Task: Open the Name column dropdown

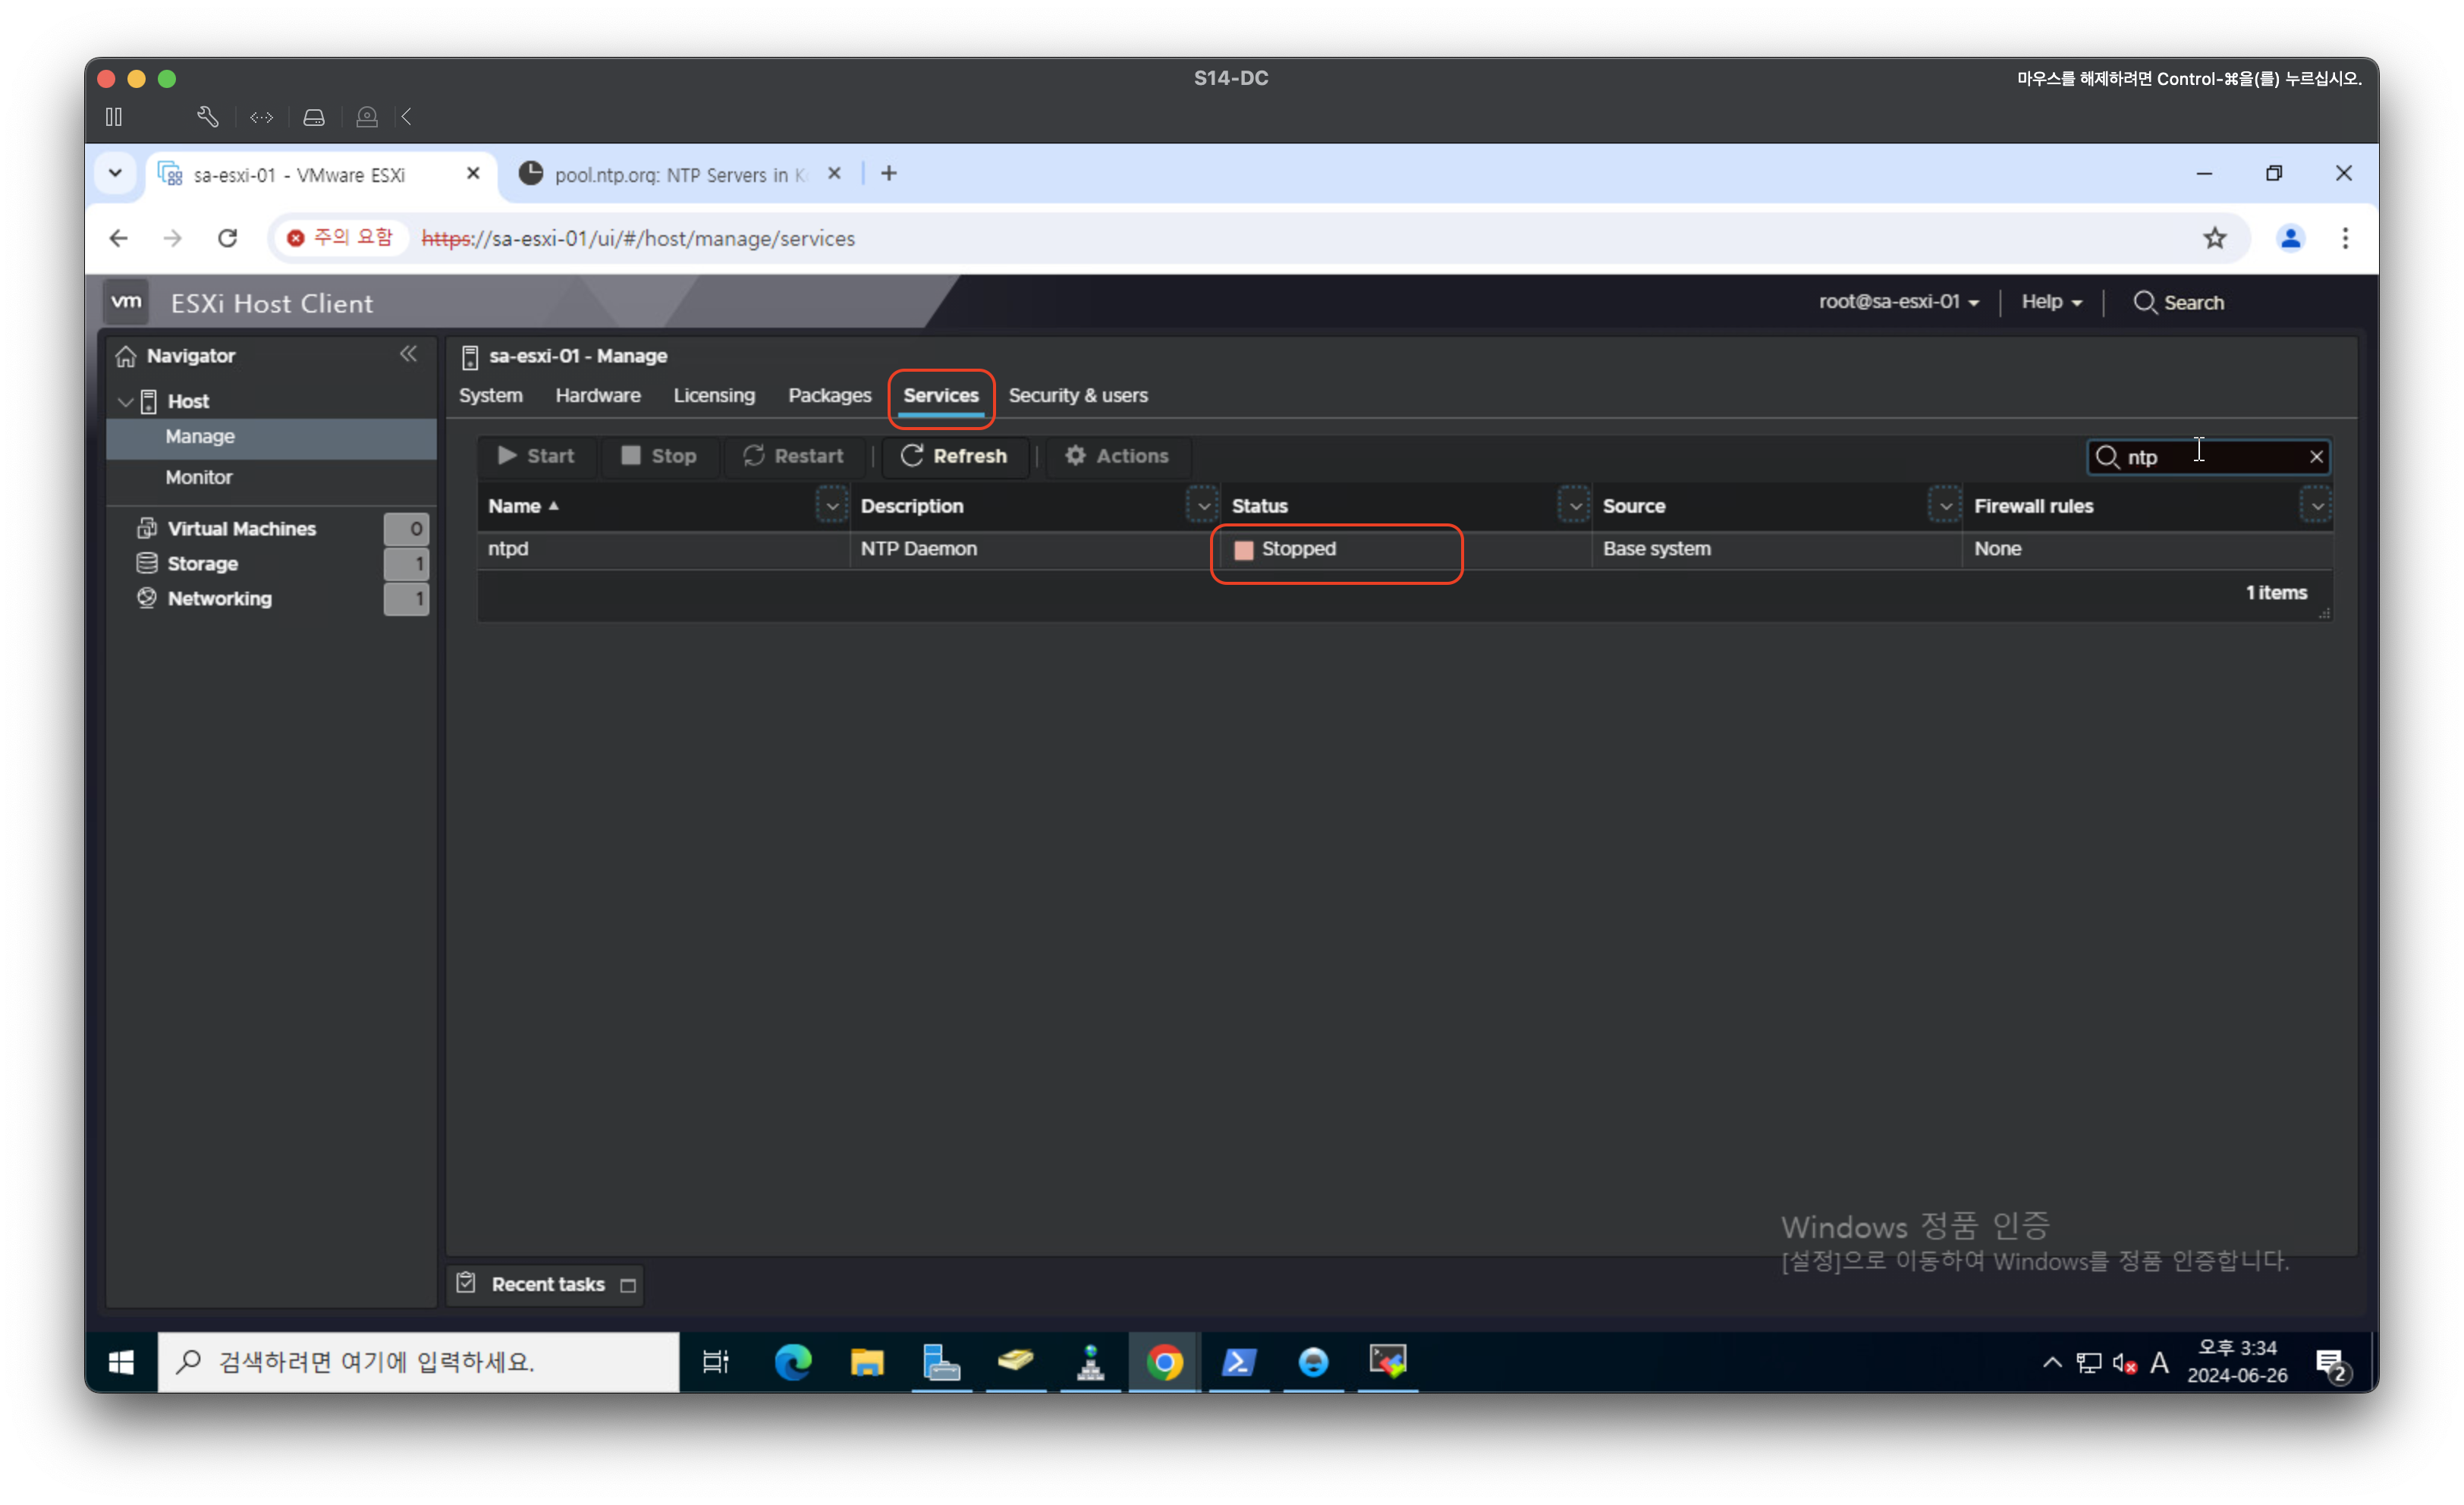Action: tap(831, 506)
